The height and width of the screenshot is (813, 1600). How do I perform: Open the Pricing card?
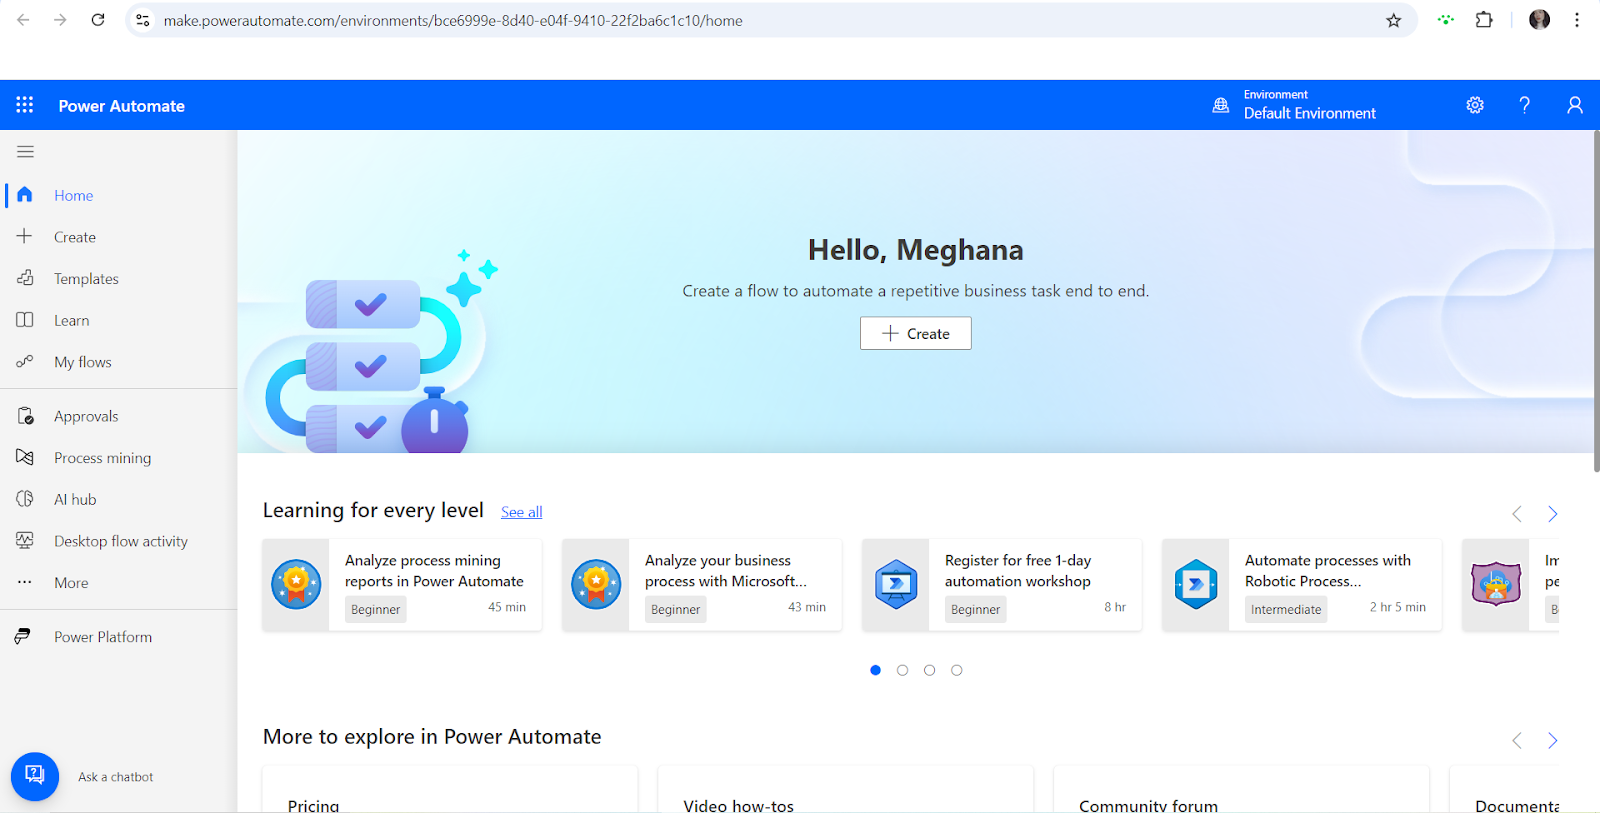450,790
